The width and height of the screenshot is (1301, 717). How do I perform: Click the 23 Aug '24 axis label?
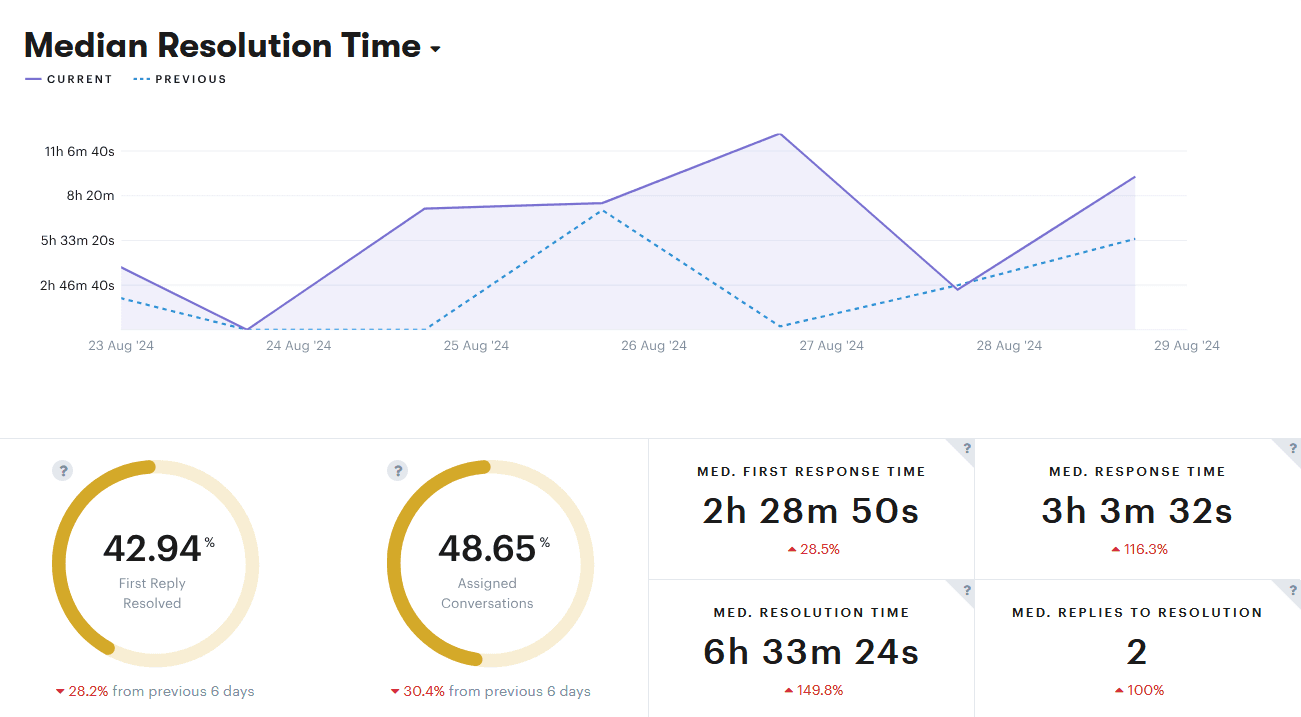(x=121, y=345)
